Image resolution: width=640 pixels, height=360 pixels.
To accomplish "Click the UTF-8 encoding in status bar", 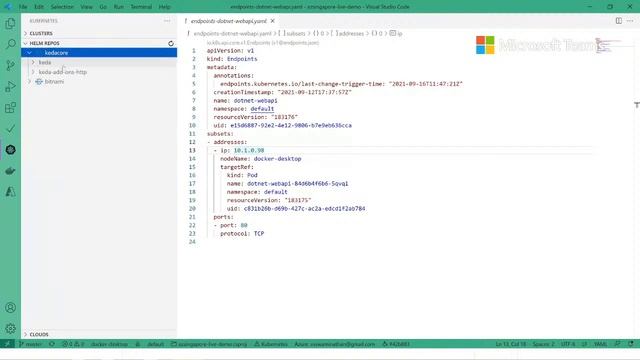I will [x=567, y=344].
